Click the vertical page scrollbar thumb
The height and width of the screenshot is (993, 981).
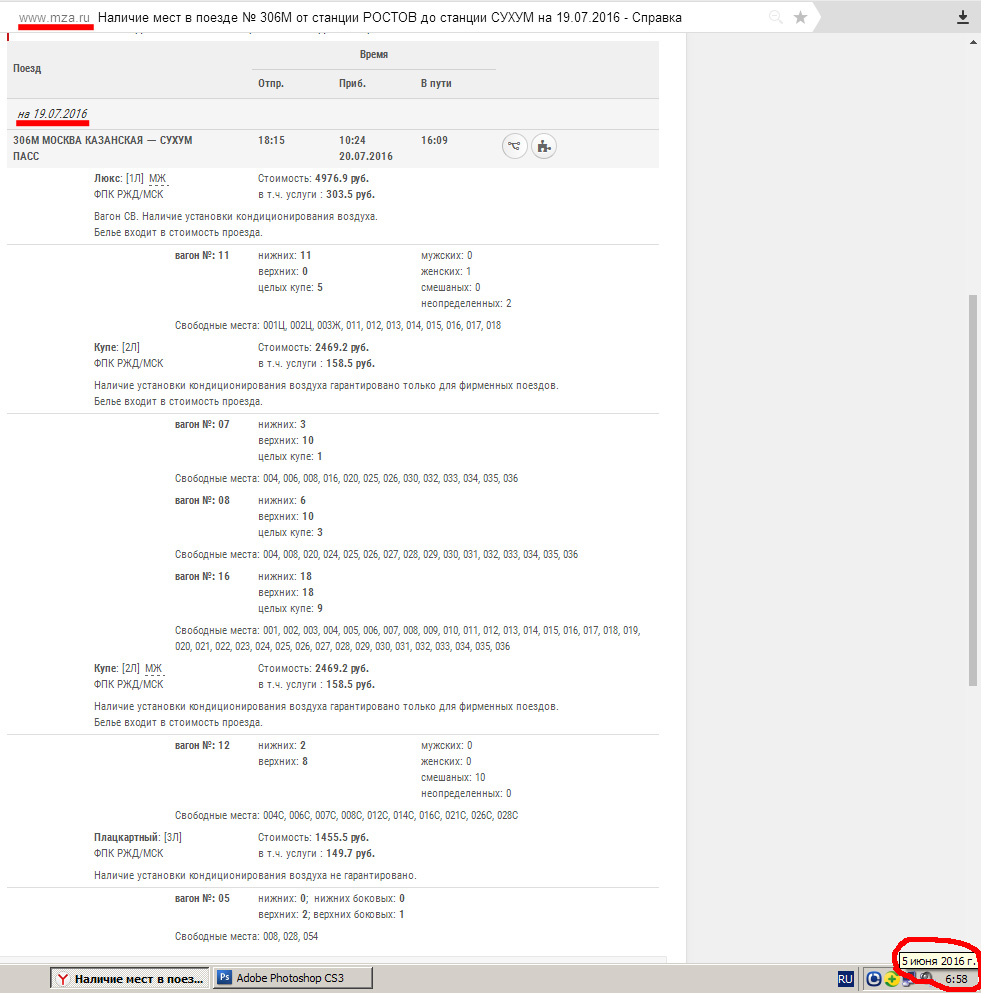pyautogui.click(x=973, y=490)
